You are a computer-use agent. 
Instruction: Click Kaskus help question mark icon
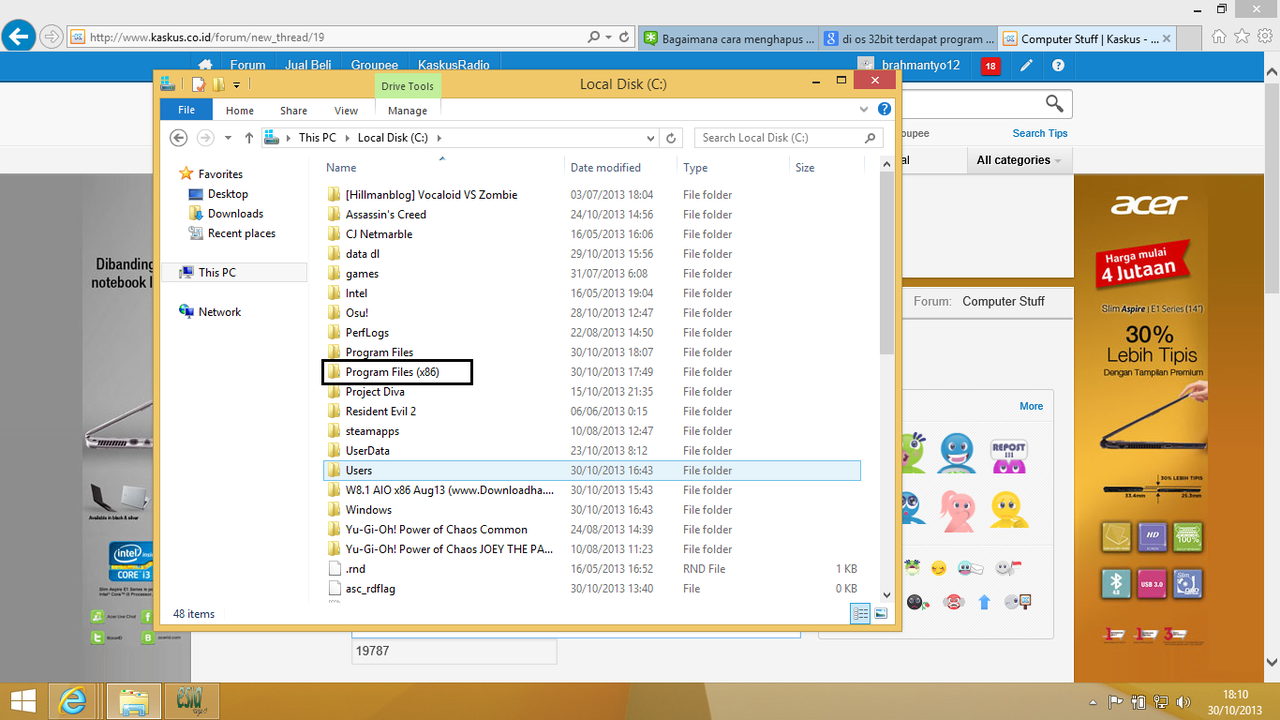pos(1058,66)
